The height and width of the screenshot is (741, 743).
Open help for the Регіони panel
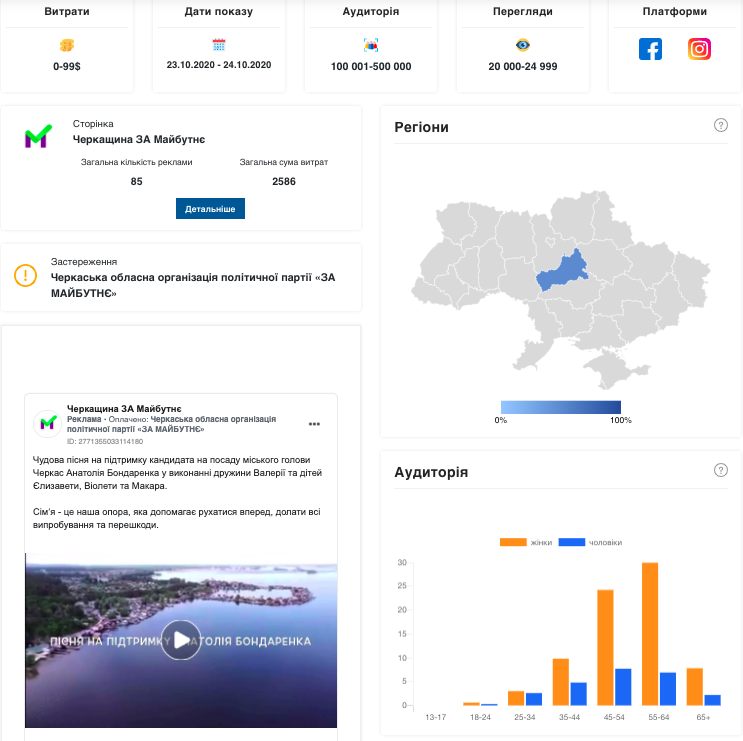[720, 125]
